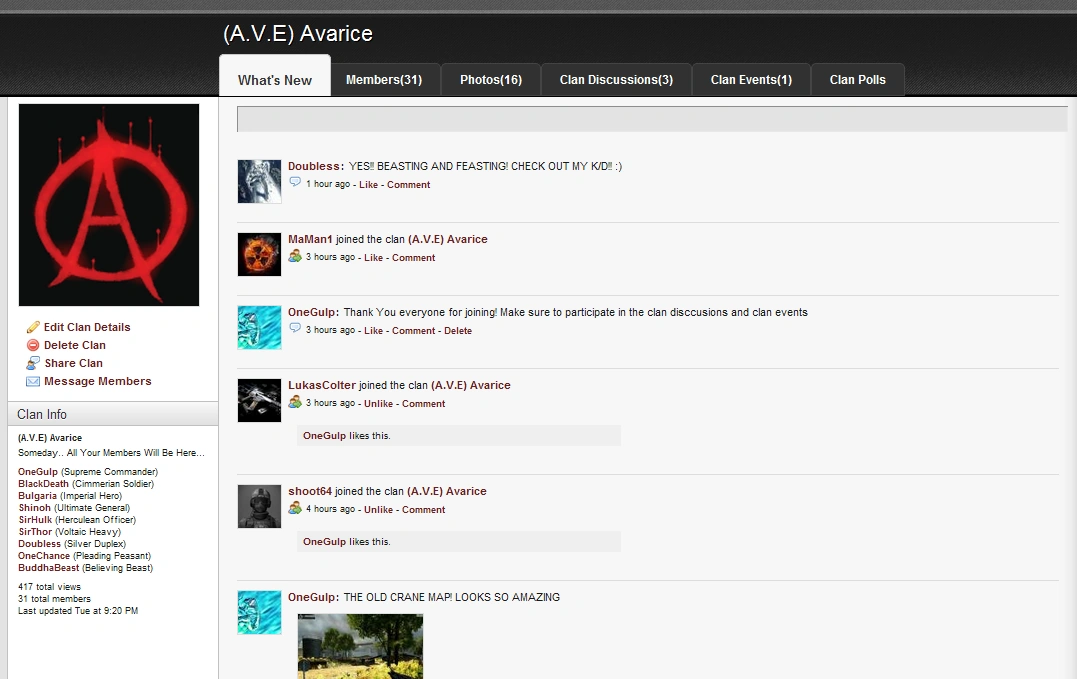Click the group icon beside MaMan1's join notice
The width and height of the screenshot is (1077, 679).
point(294,256)
